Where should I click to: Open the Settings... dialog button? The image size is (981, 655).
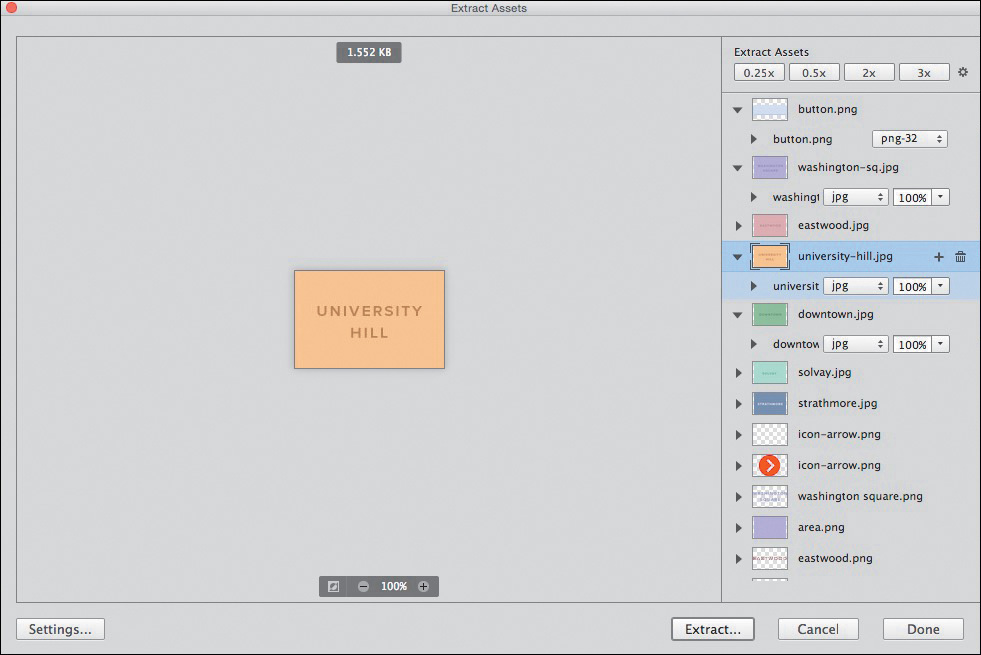coord(60,629)
